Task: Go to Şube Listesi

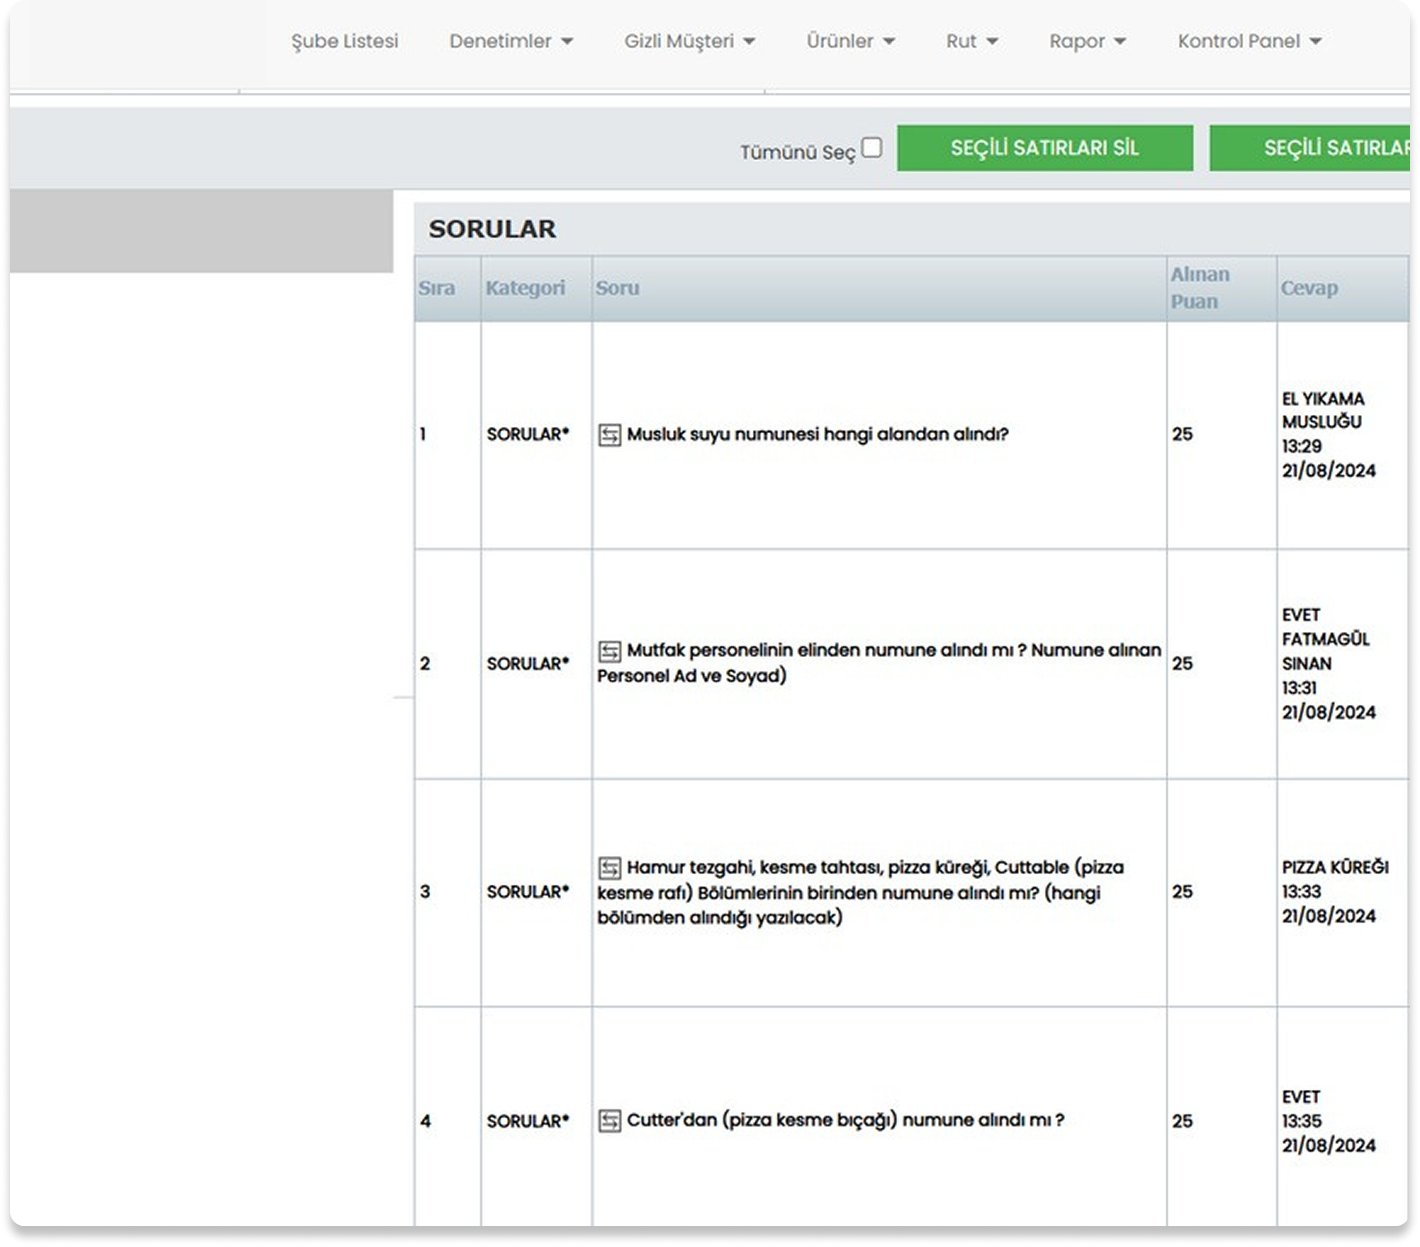Action: click(345, 41)
